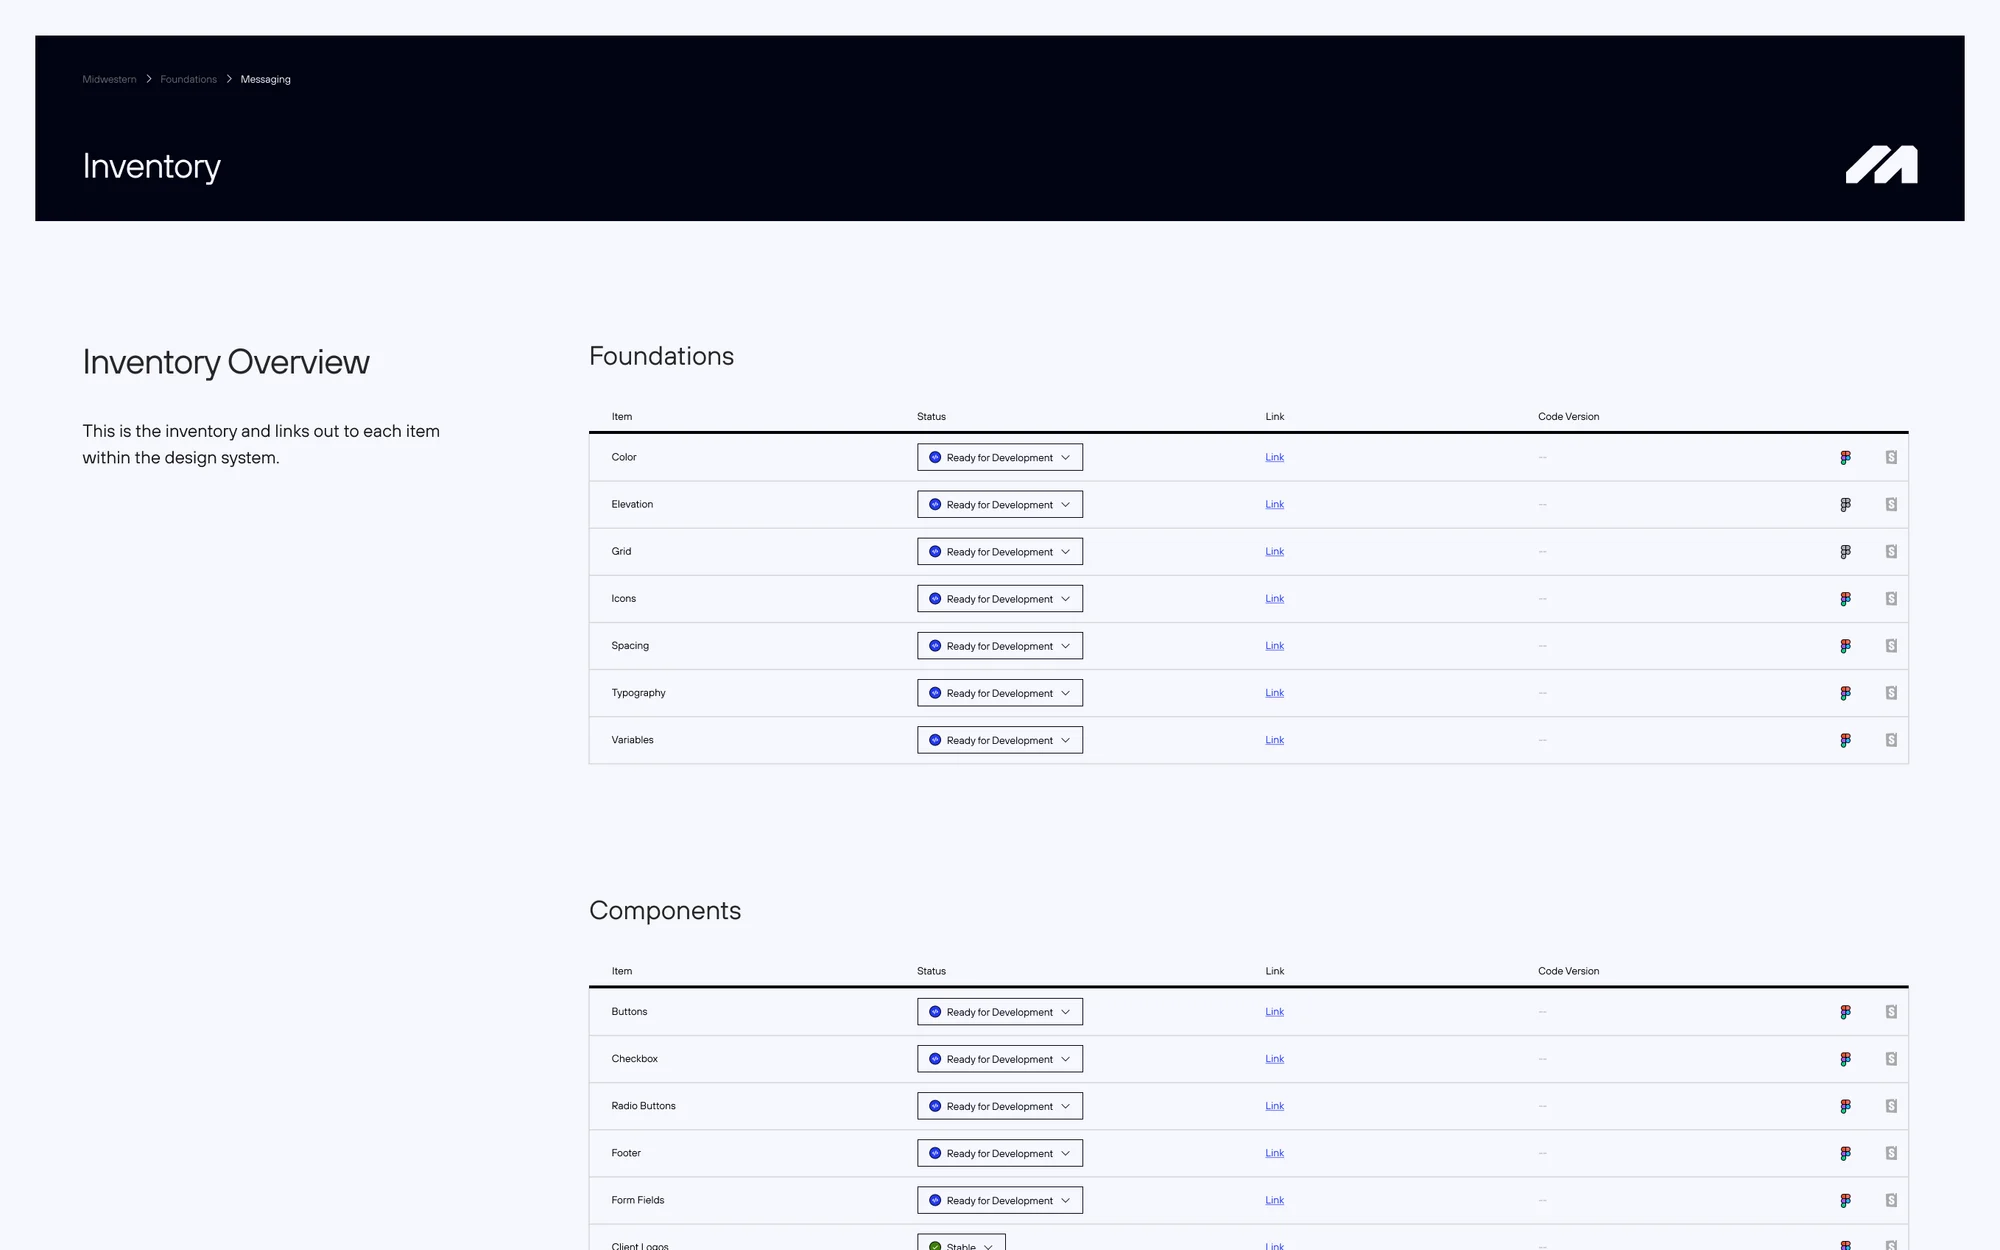This screenshot has height=1250, width=2000.
Task: Click the Storybook icon in the Variables row
Action: coord(1891,739)
